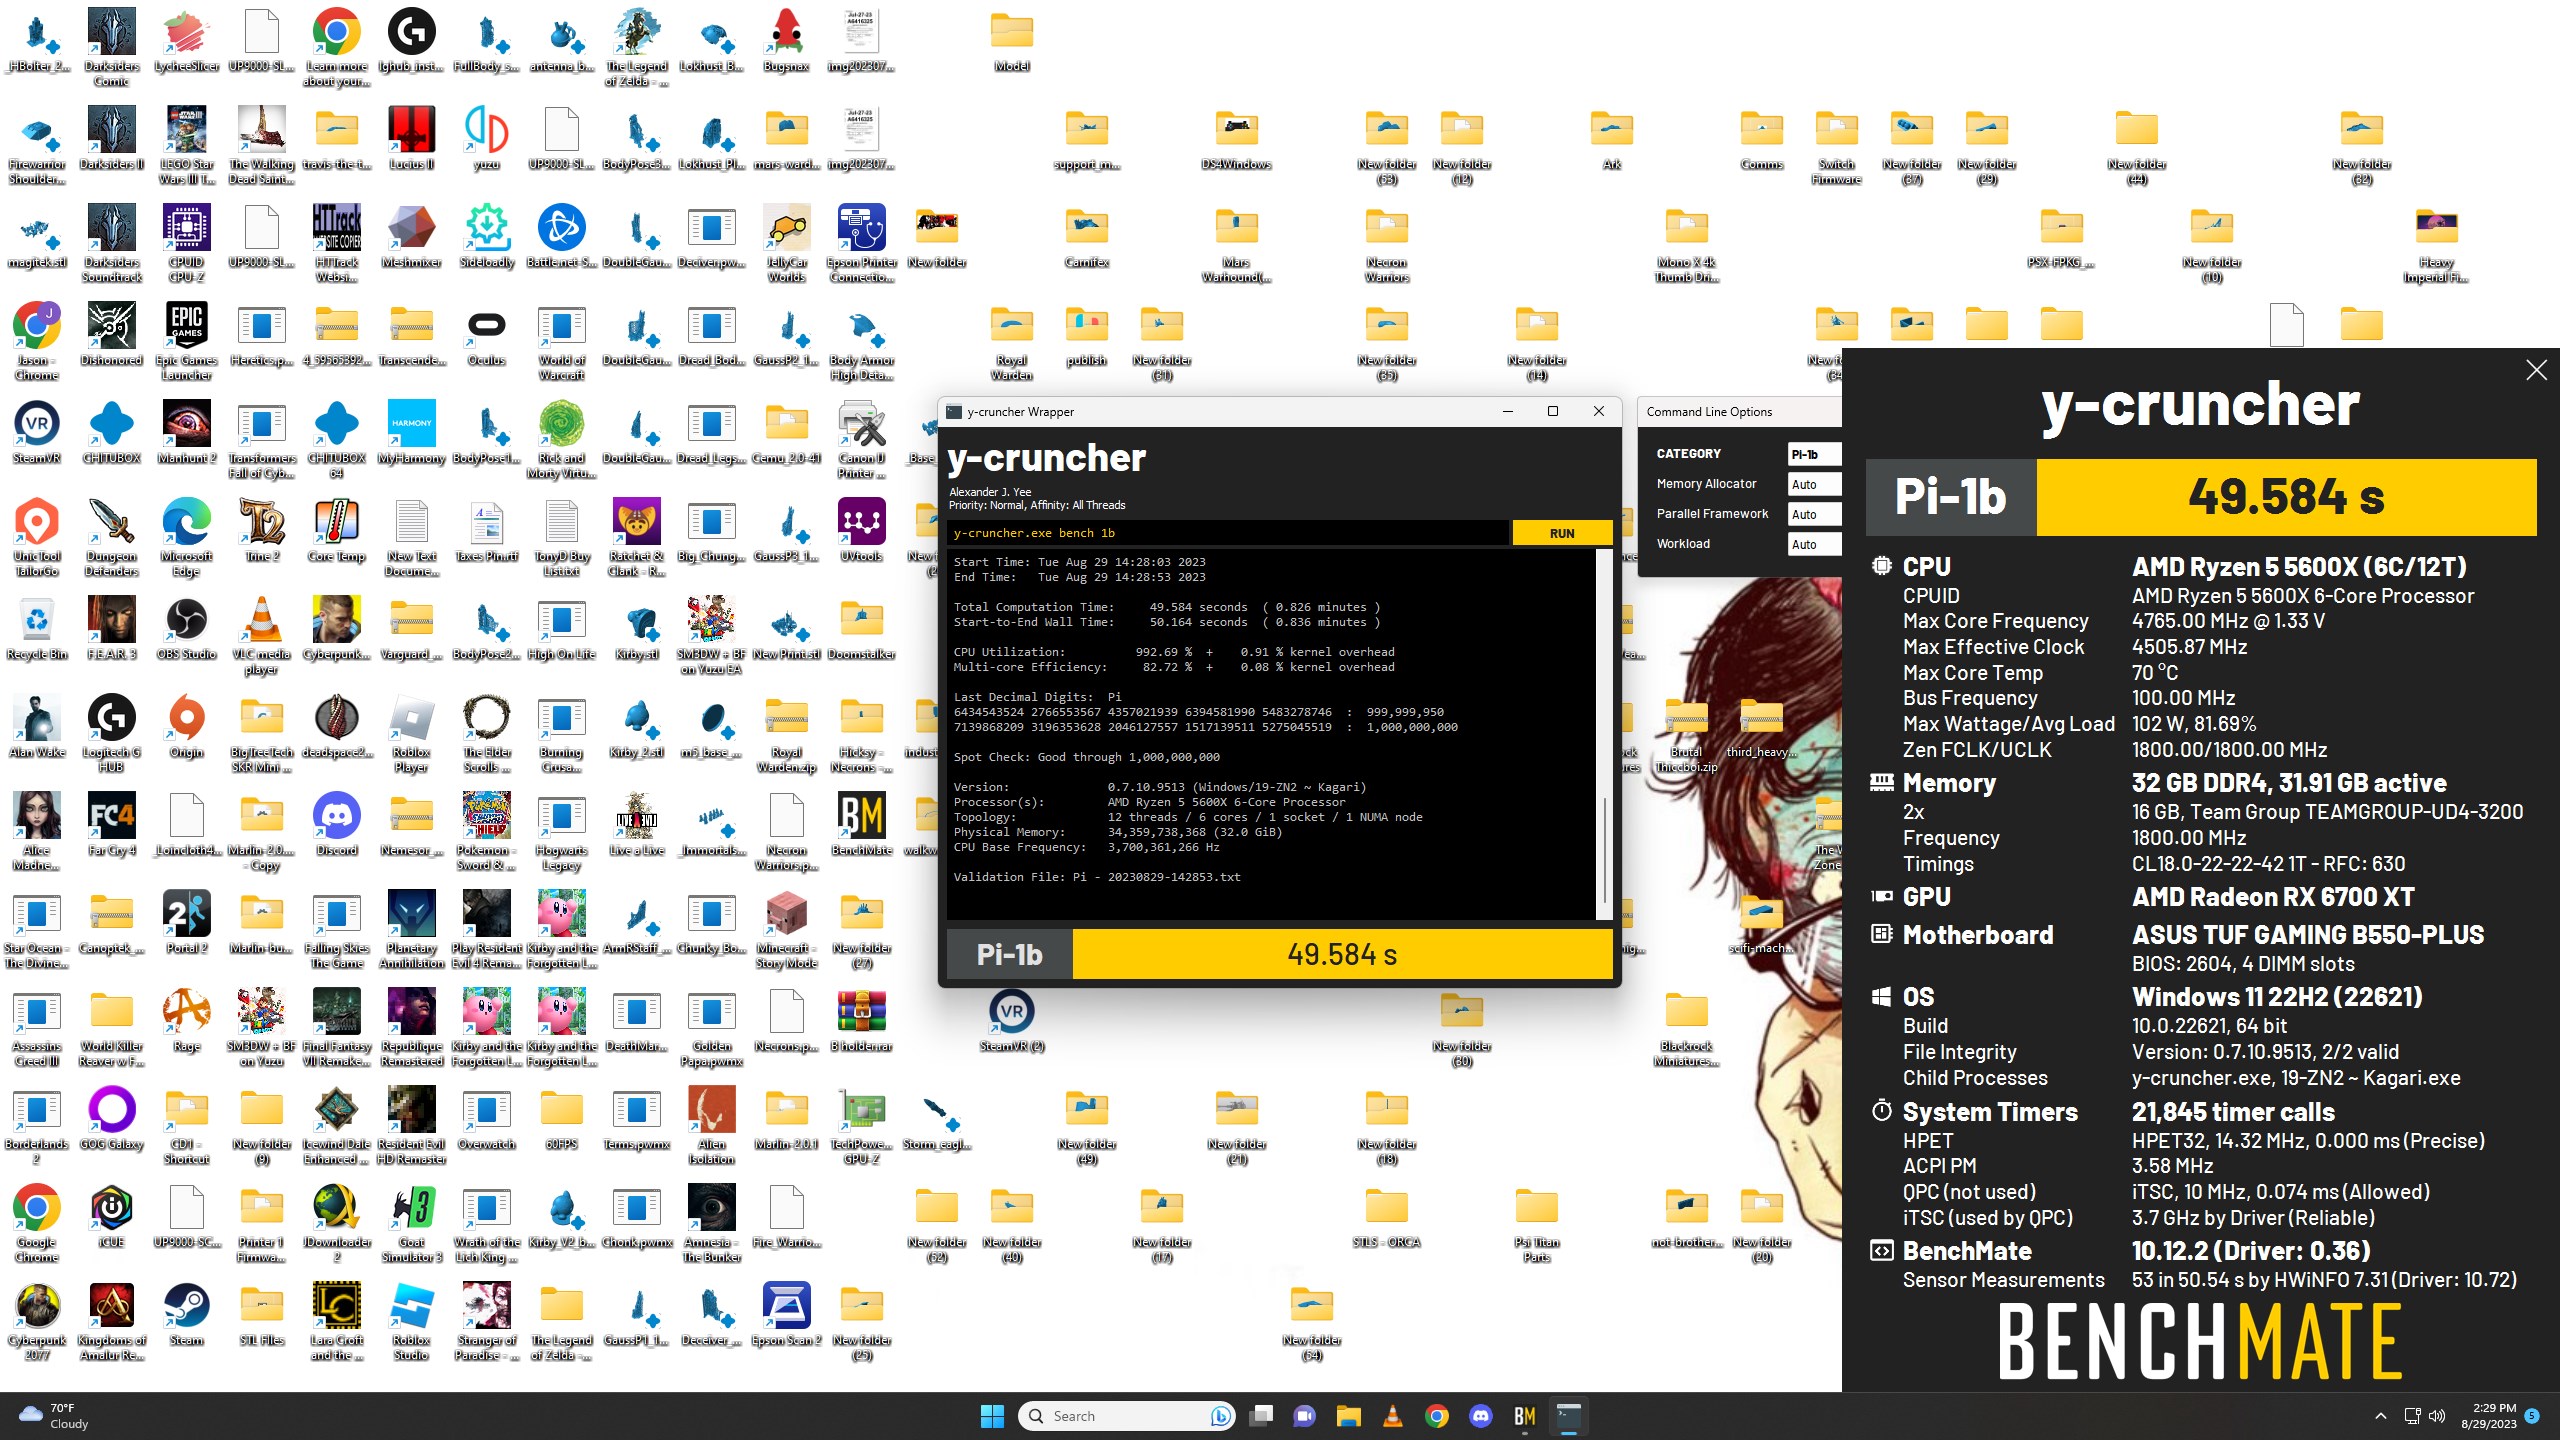This screenshot has width=2560, height=1440.
Task: Select the TechPowerUp GPU-Z desktop icon
Action: (862, 1126)
